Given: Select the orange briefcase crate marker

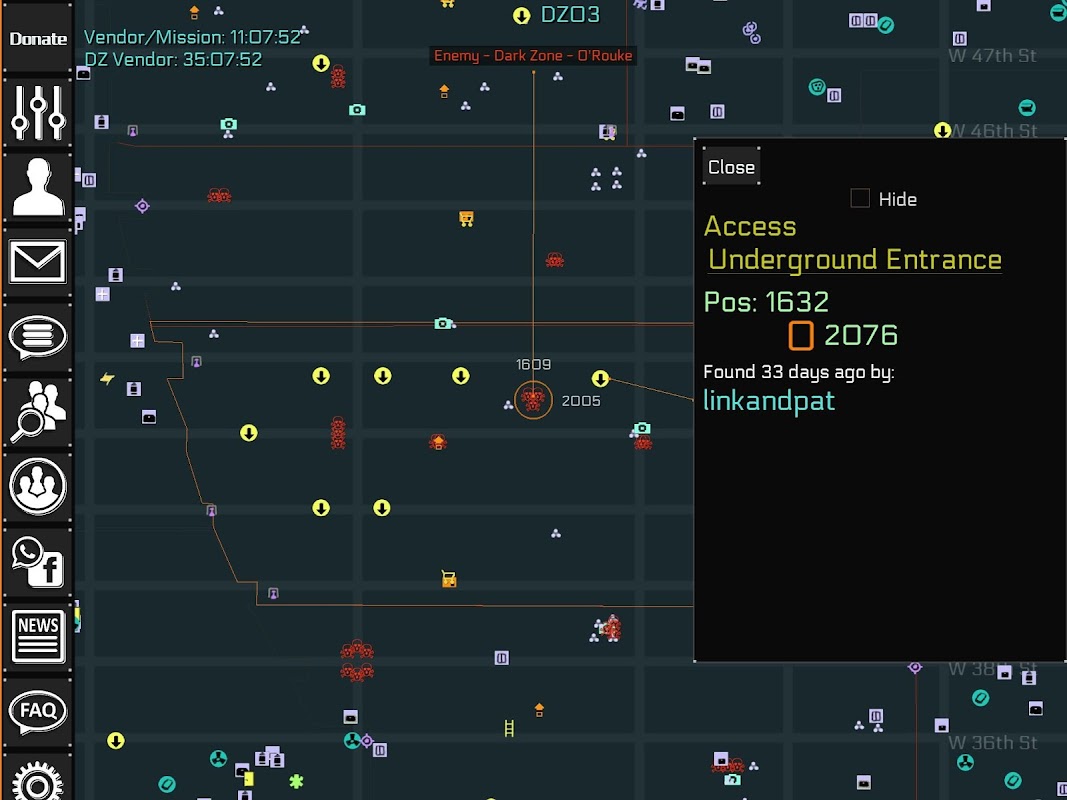Looking at the screenshot, I should point(448,579).
